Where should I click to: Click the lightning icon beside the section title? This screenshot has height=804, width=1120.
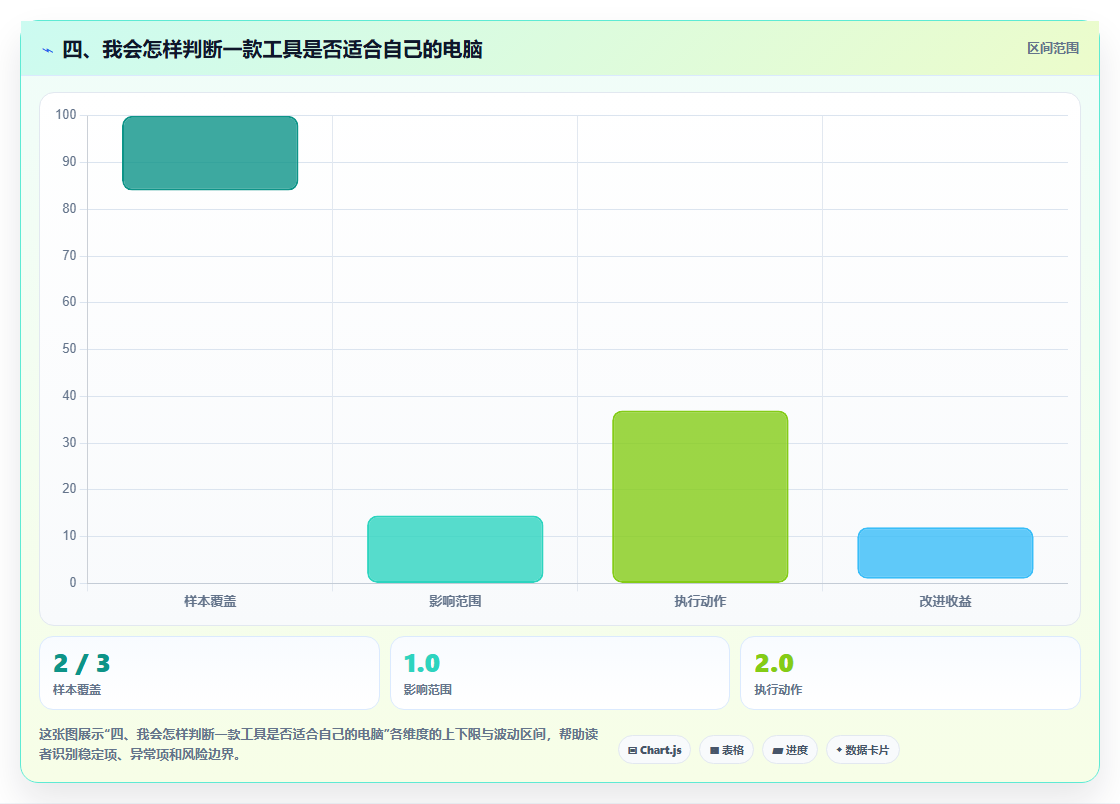click(48, 50)
